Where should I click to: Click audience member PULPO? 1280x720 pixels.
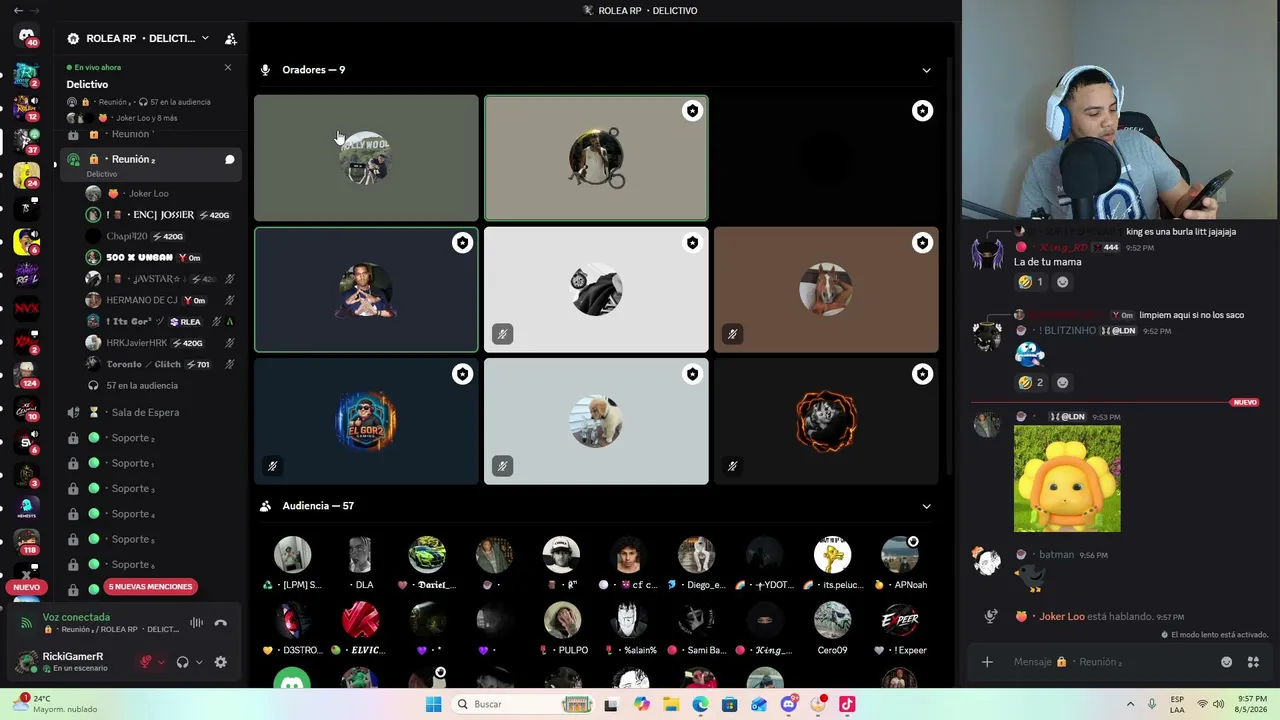click(x=562, y=628)
